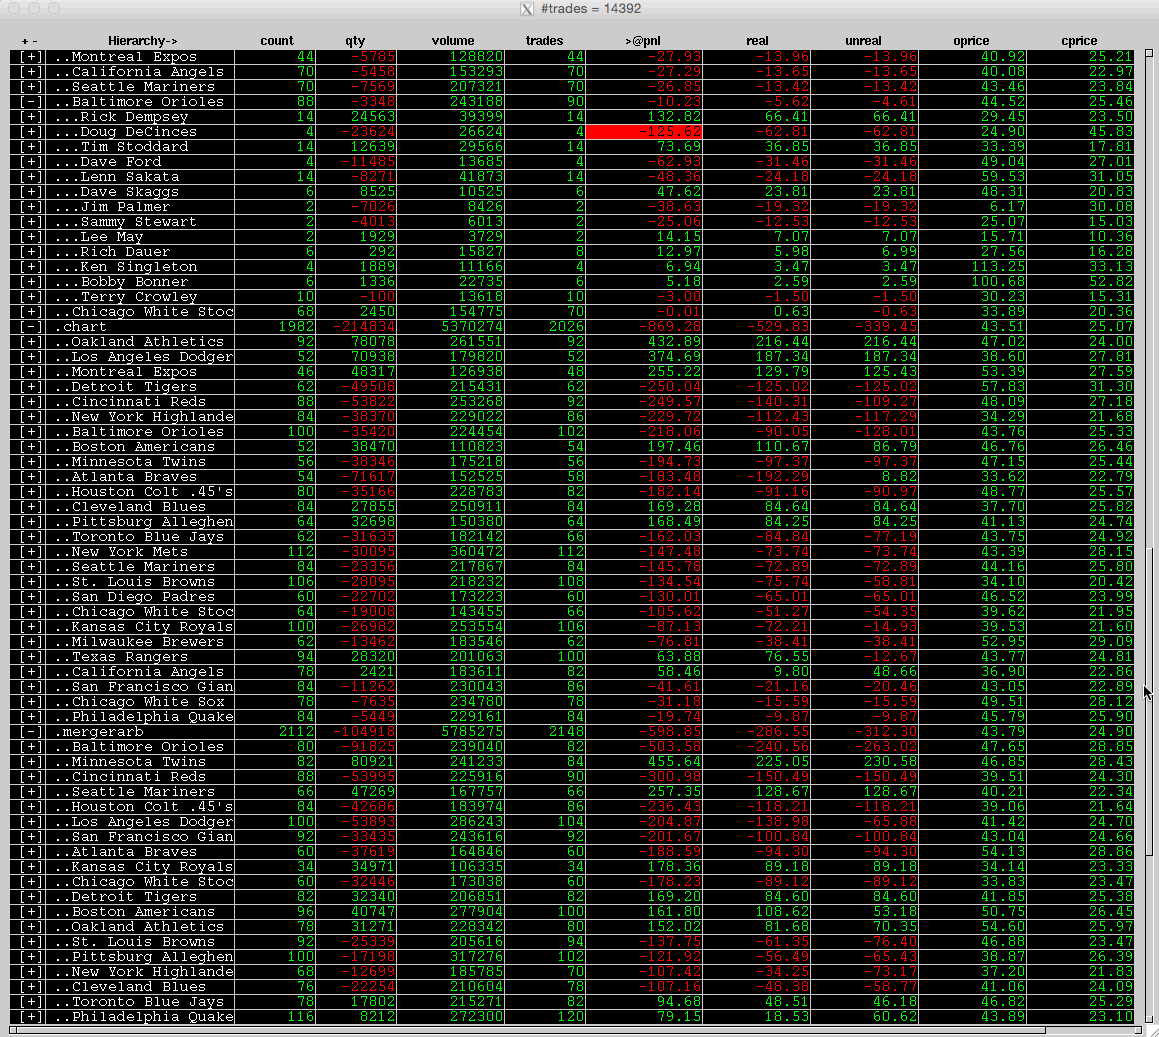Sort by the unreal column header
The width and height of the screenshot is (1159, 1037).
point(863,41)
